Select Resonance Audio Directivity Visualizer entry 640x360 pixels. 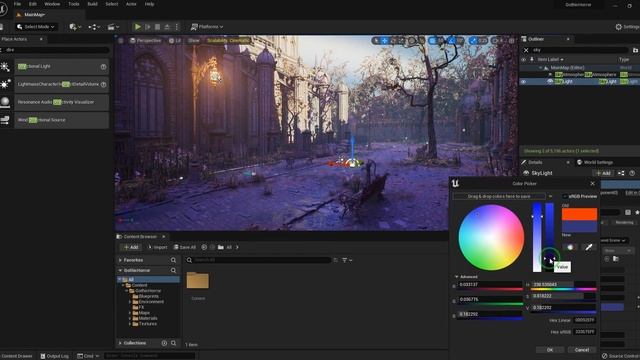tap(61, 102)
